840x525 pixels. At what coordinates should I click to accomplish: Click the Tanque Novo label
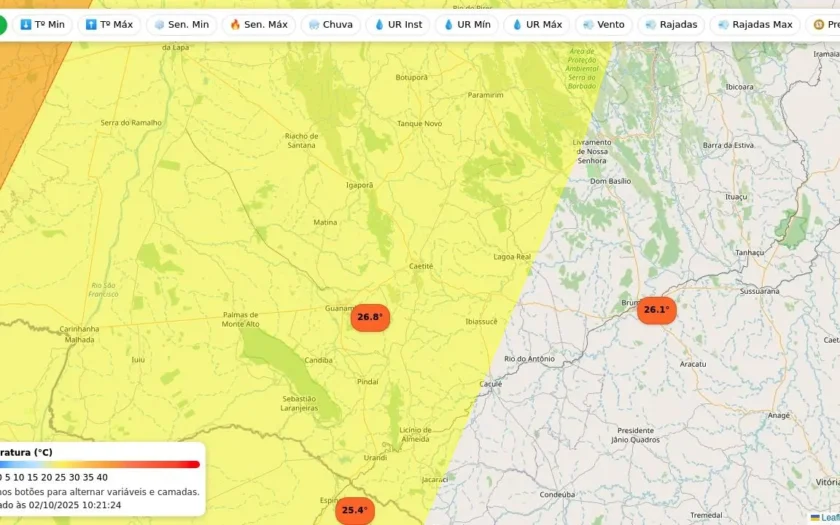coord(419,124)
